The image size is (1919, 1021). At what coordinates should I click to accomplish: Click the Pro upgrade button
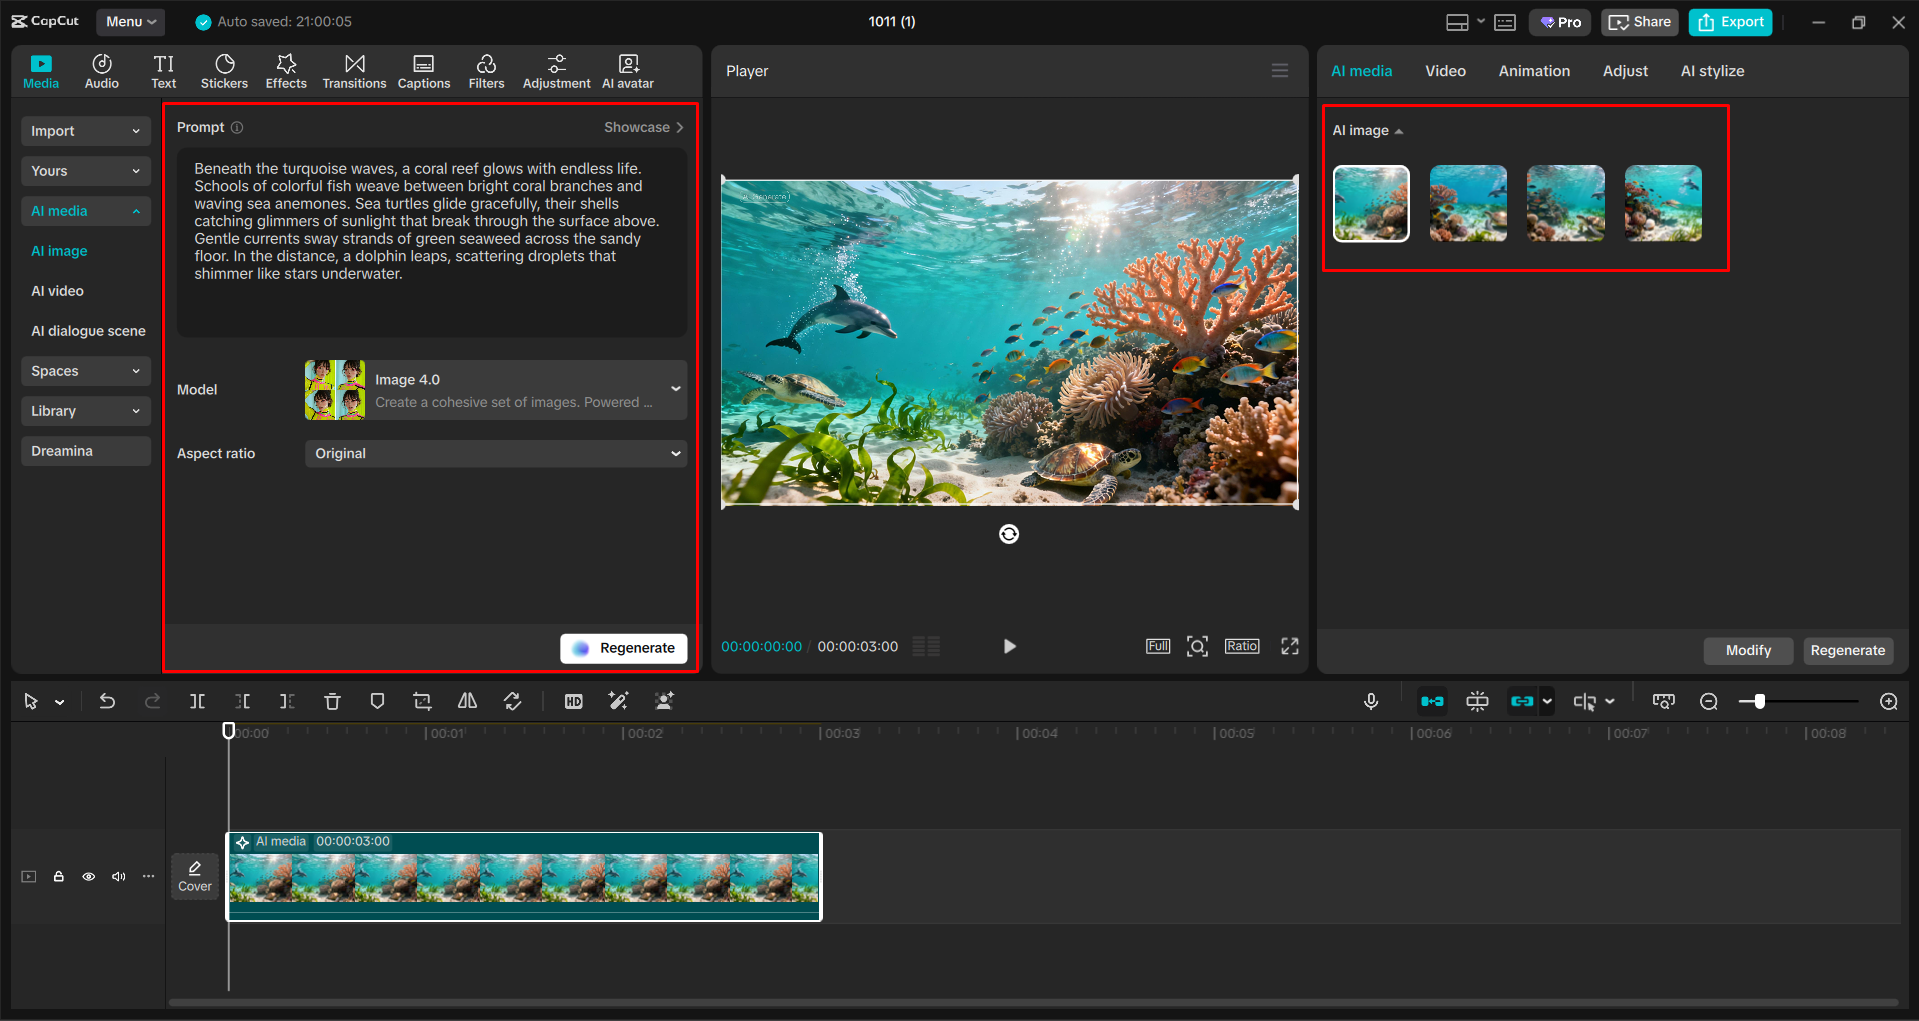pyautogui.click(x=1560, y=22)
